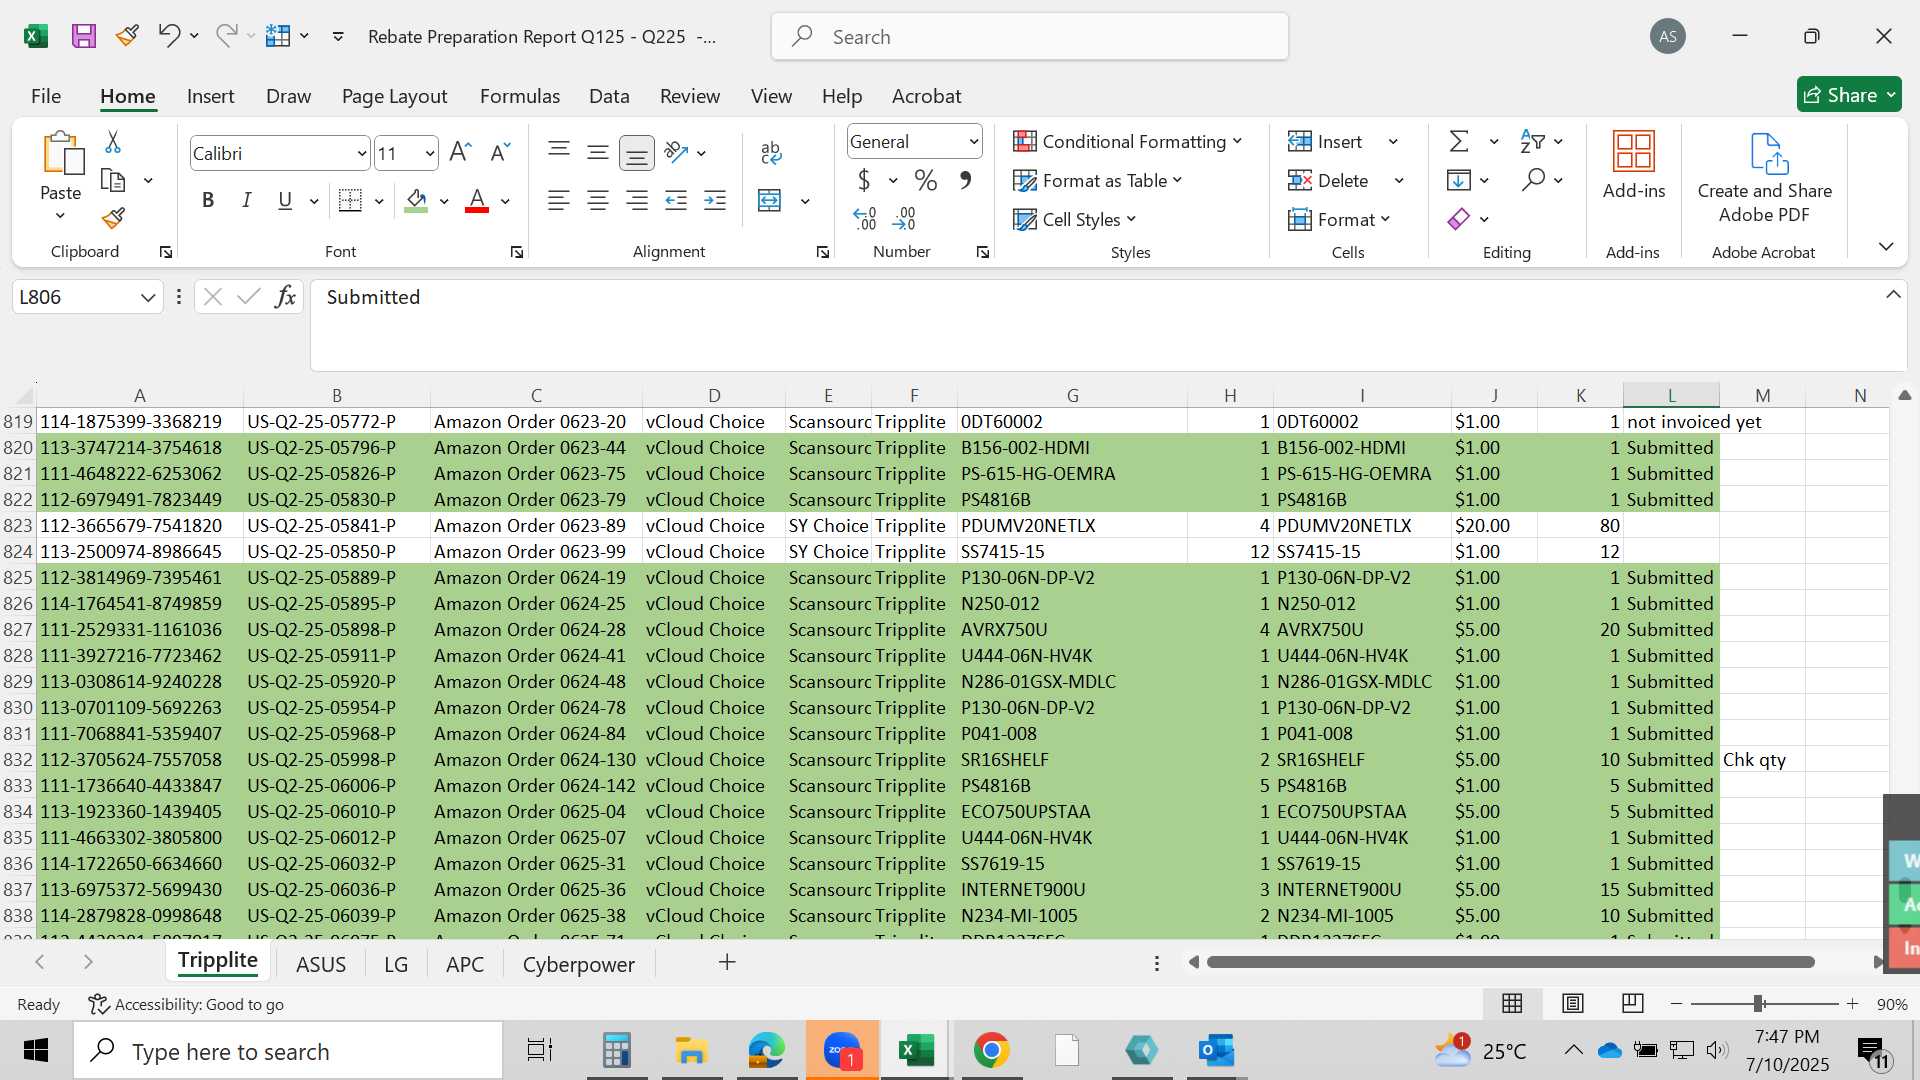Toggle Align Left
1920x1080 pixels.
559,201
